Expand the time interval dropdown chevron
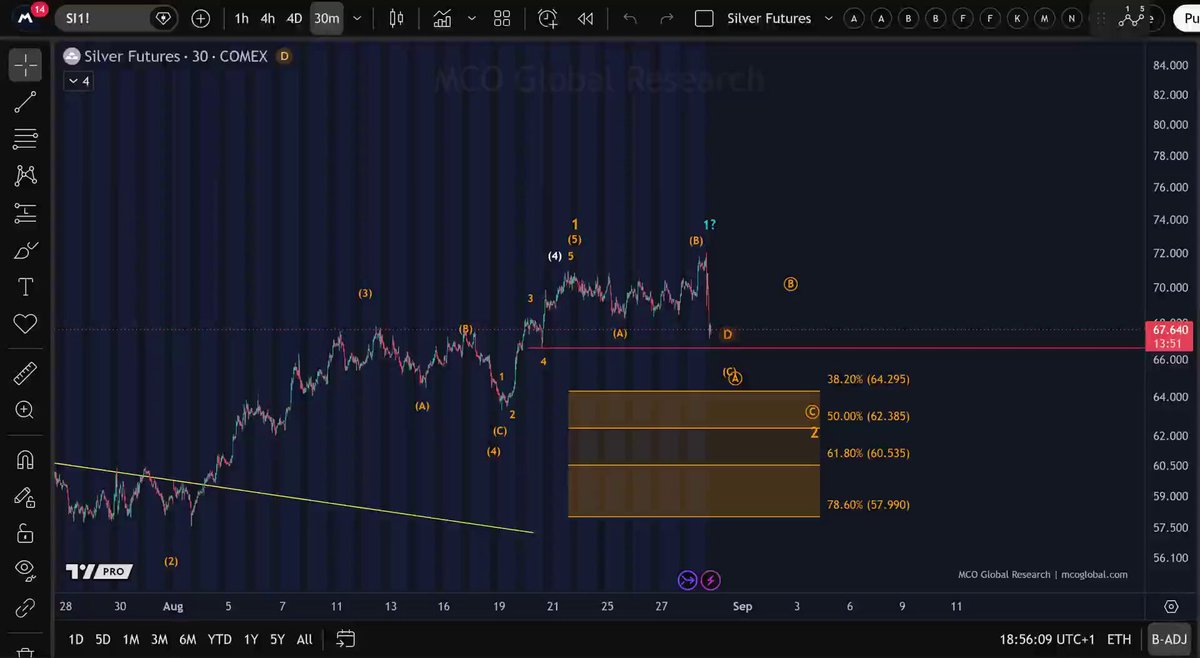Image resolution: width=1200 pixels, height=658 pixels. (x=357, y=18)
